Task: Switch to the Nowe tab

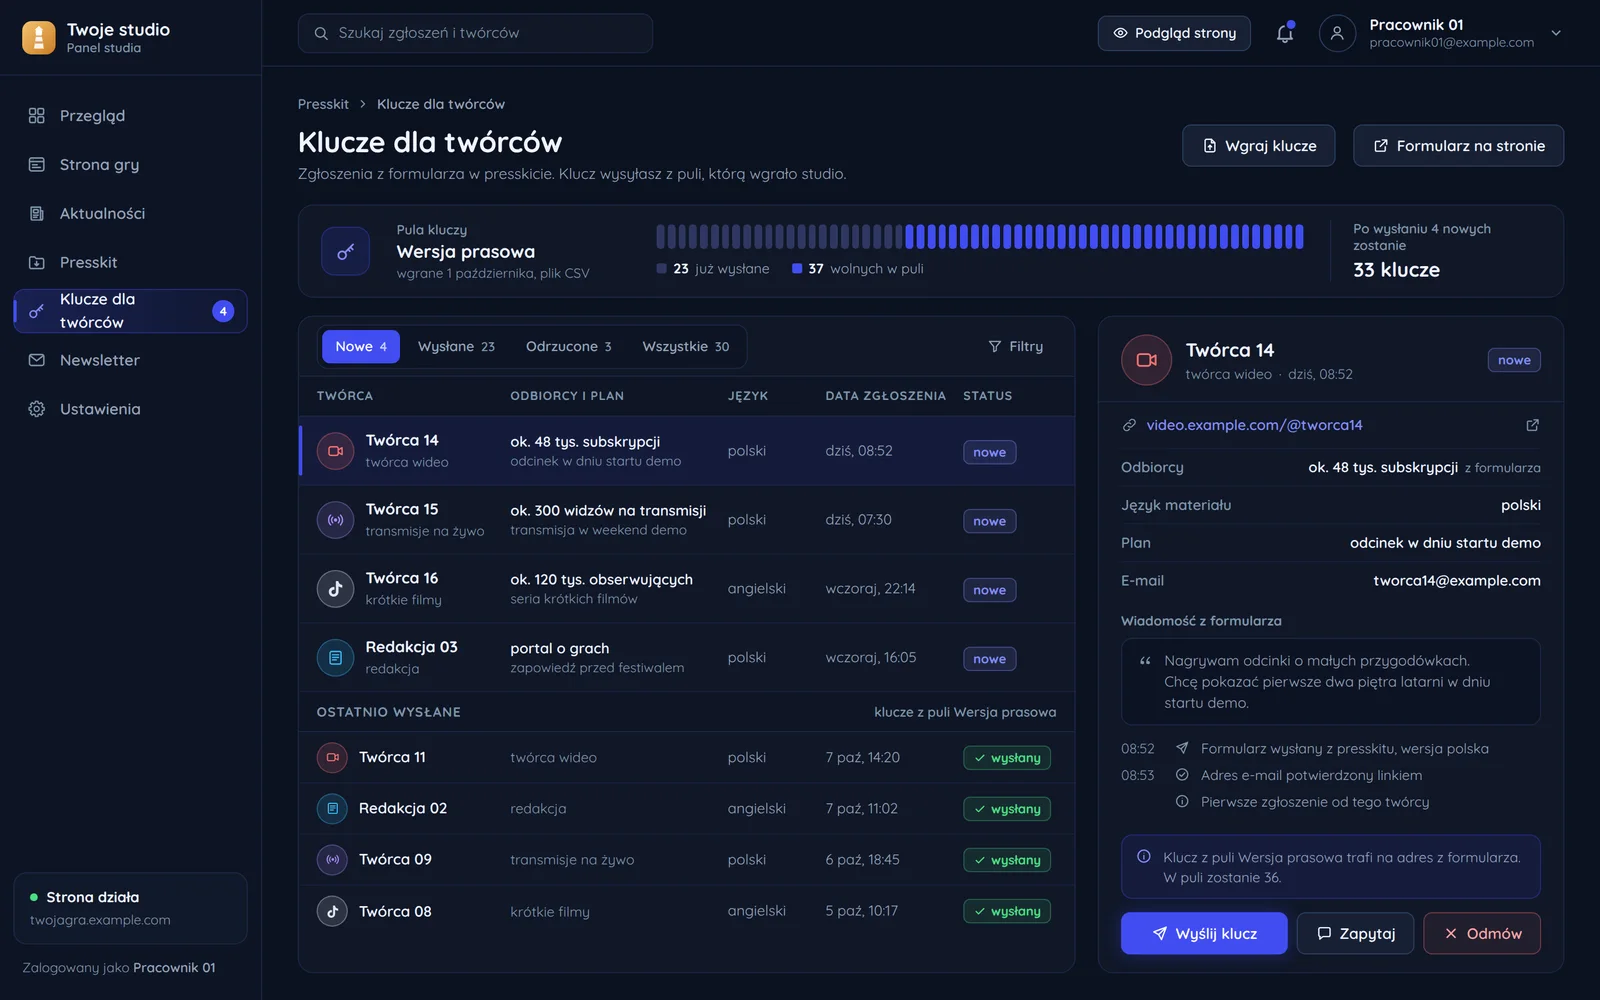Action: point(361,346)
